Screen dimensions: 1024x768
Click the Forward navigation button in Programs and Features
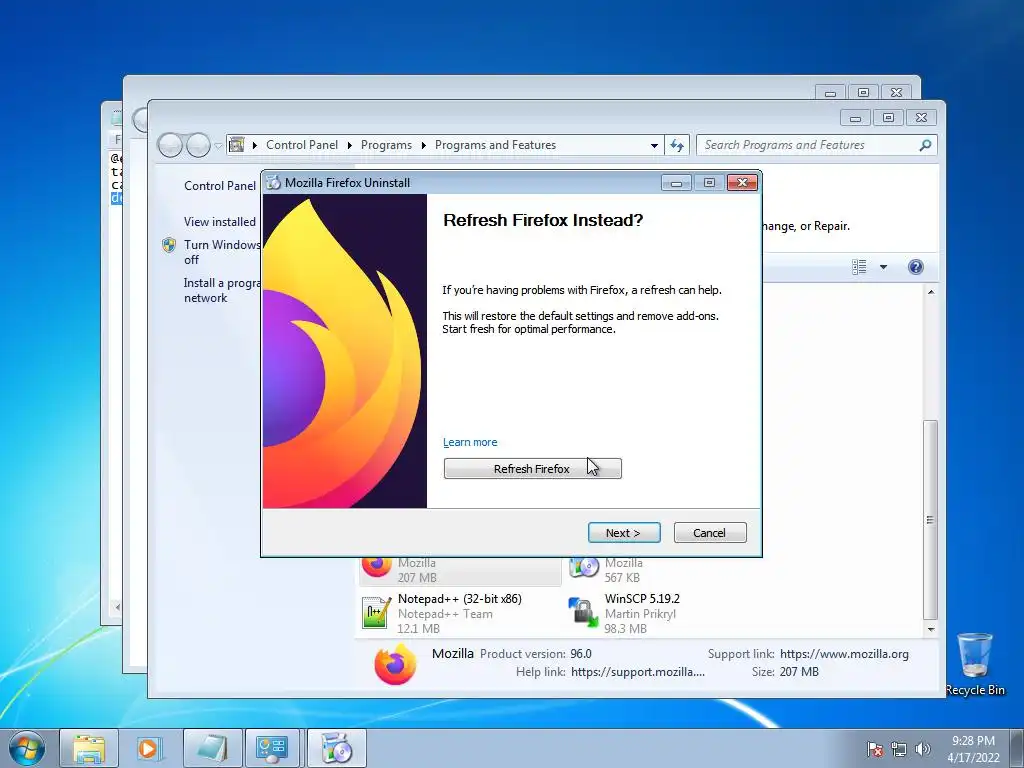click(x=198, y=145)
